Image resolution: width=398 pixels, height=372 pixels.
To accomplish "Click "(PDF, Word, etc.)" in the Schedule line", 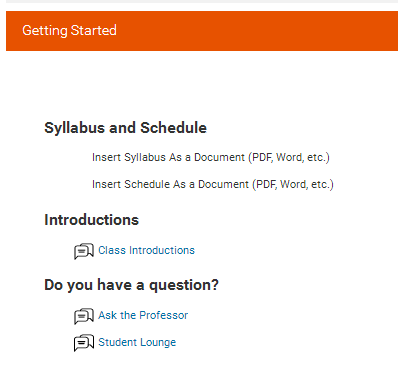I will [293, 184].
